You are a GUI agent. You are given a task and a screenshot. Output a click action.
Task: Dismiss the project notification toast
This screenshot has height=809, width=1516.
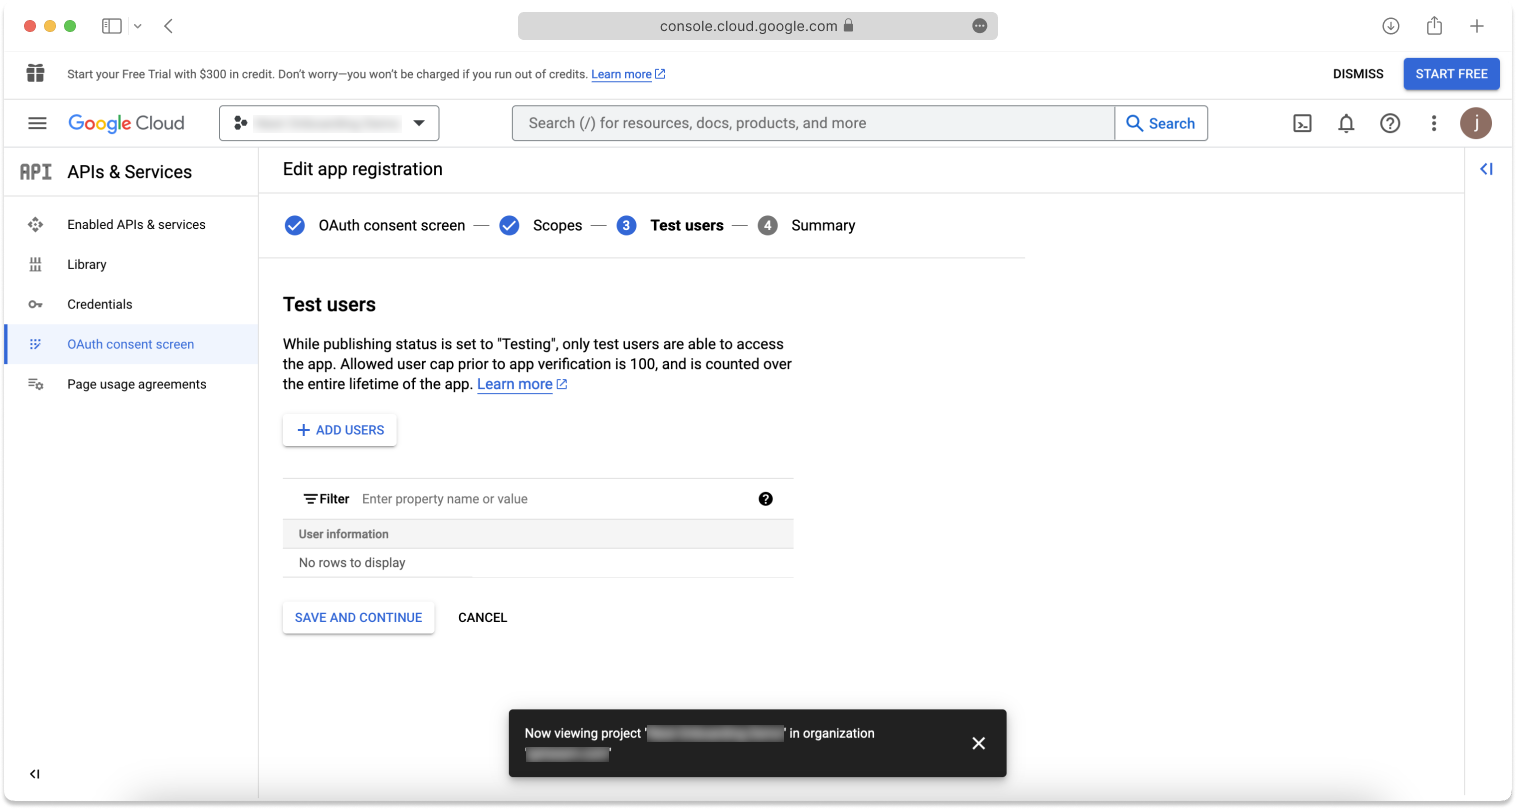[978, 743]
